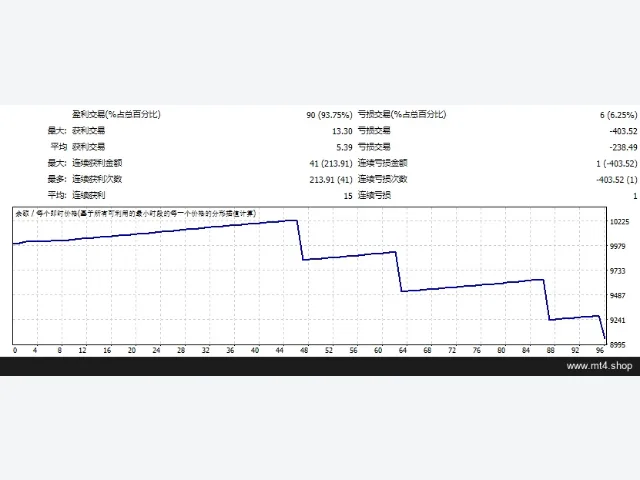Click the label "连续获利次数"
Image resolution: width=640 pixels, height=480 pixels.
97,179
